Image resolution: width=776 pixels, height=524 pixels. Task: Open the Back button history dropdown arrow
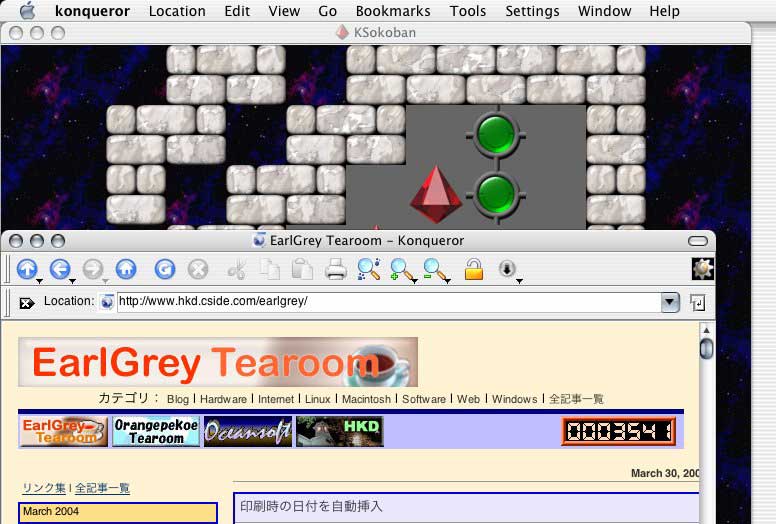(x=72, y=282)
